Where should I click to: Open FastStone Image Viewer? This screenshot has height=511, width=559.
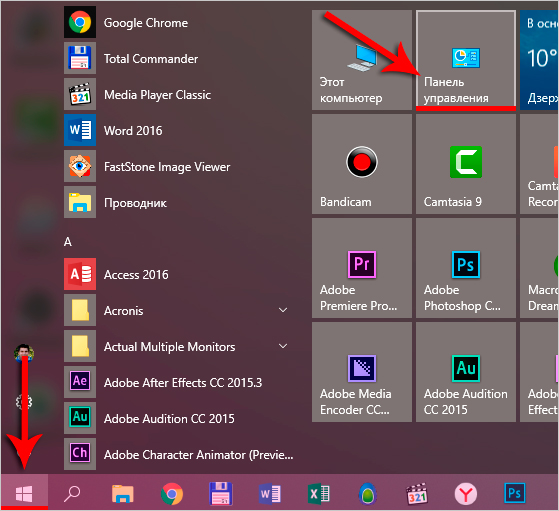[178, 166]
